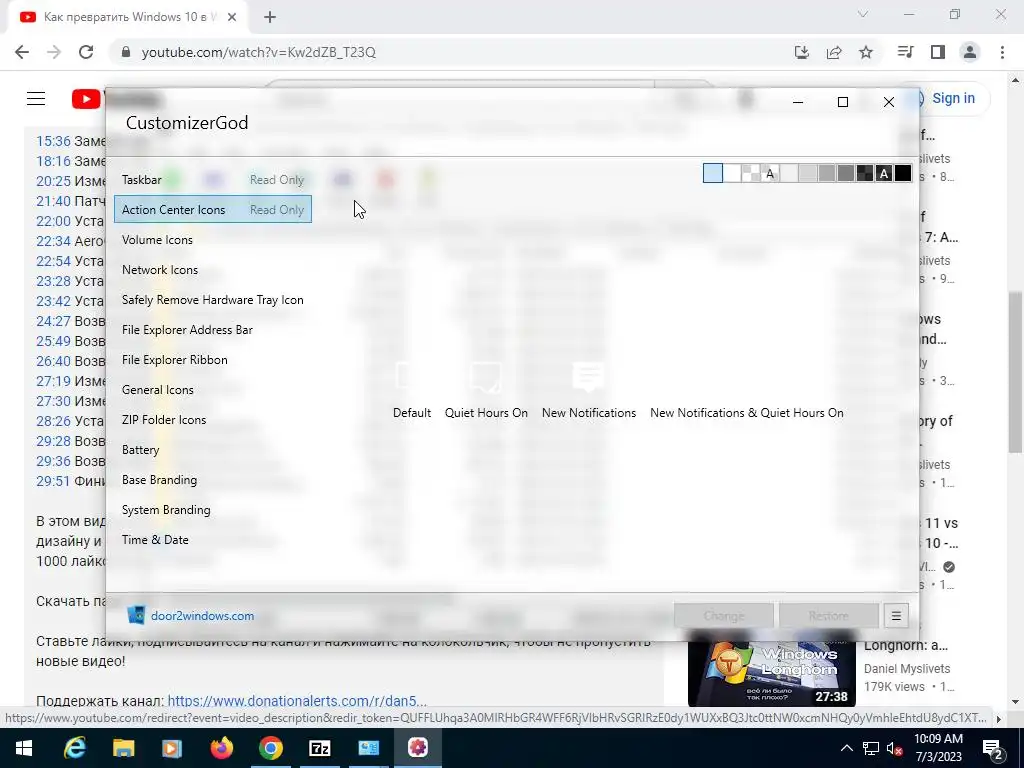Click the install/download page icon in address bar

[802, 52]
